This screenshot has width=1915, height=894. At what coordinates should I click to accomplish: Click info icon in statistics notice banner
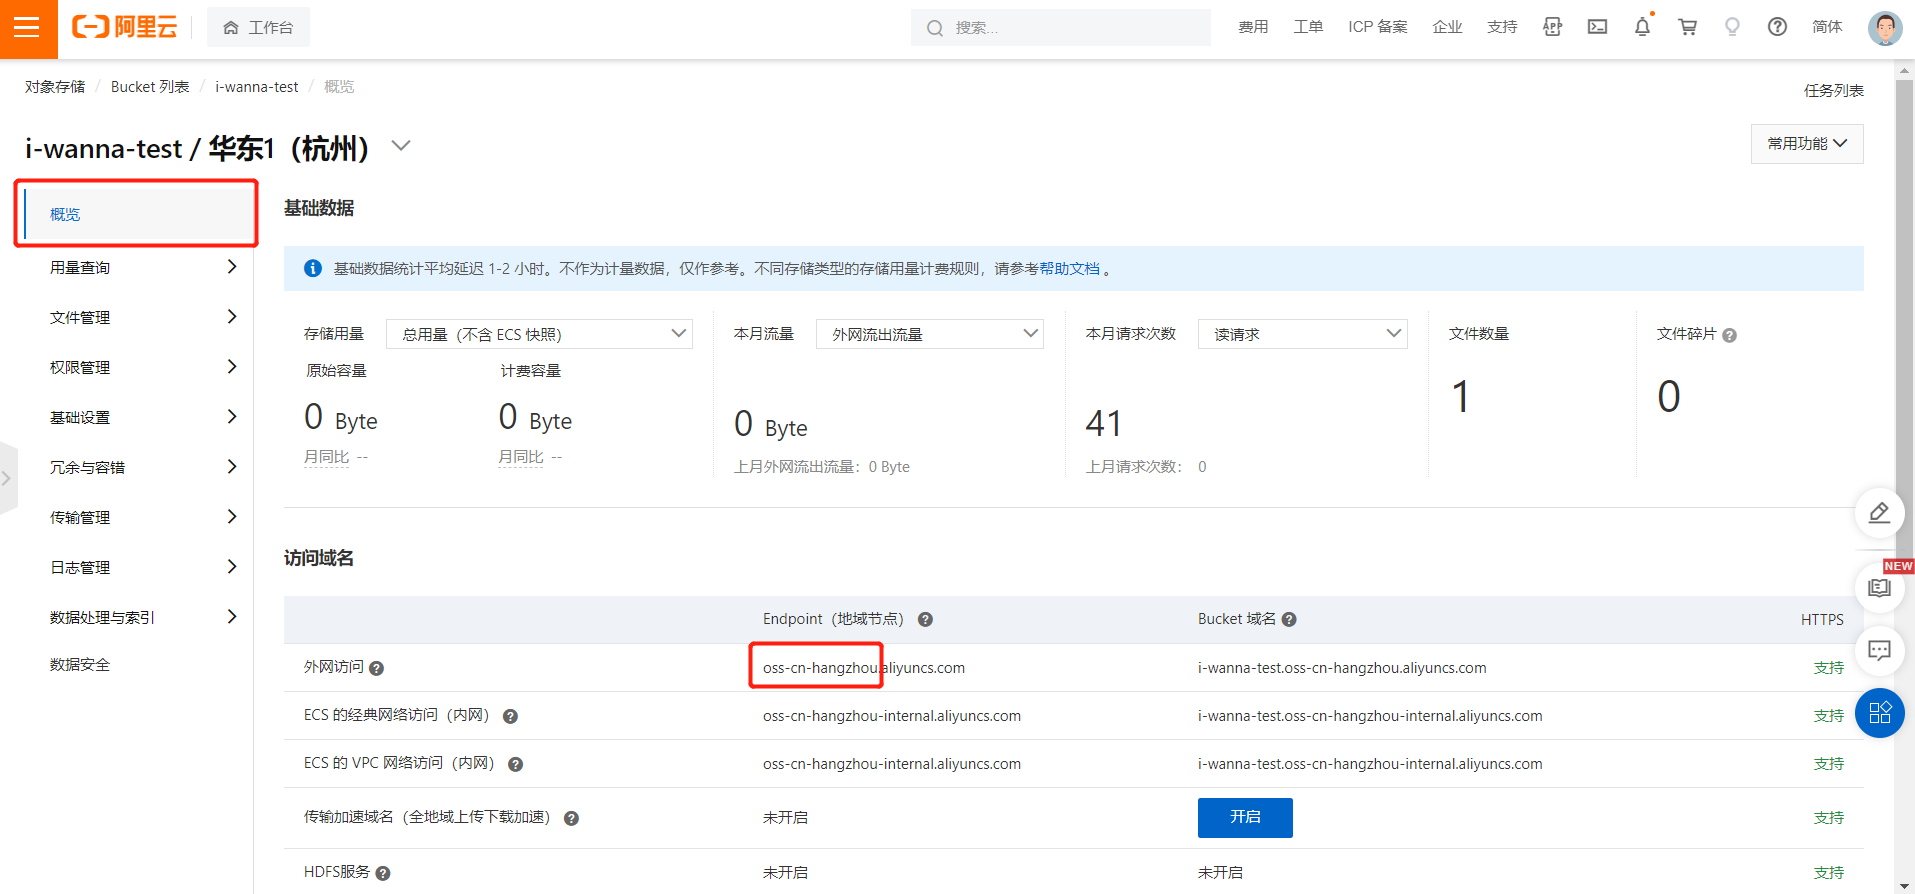(x=312, y=268)
